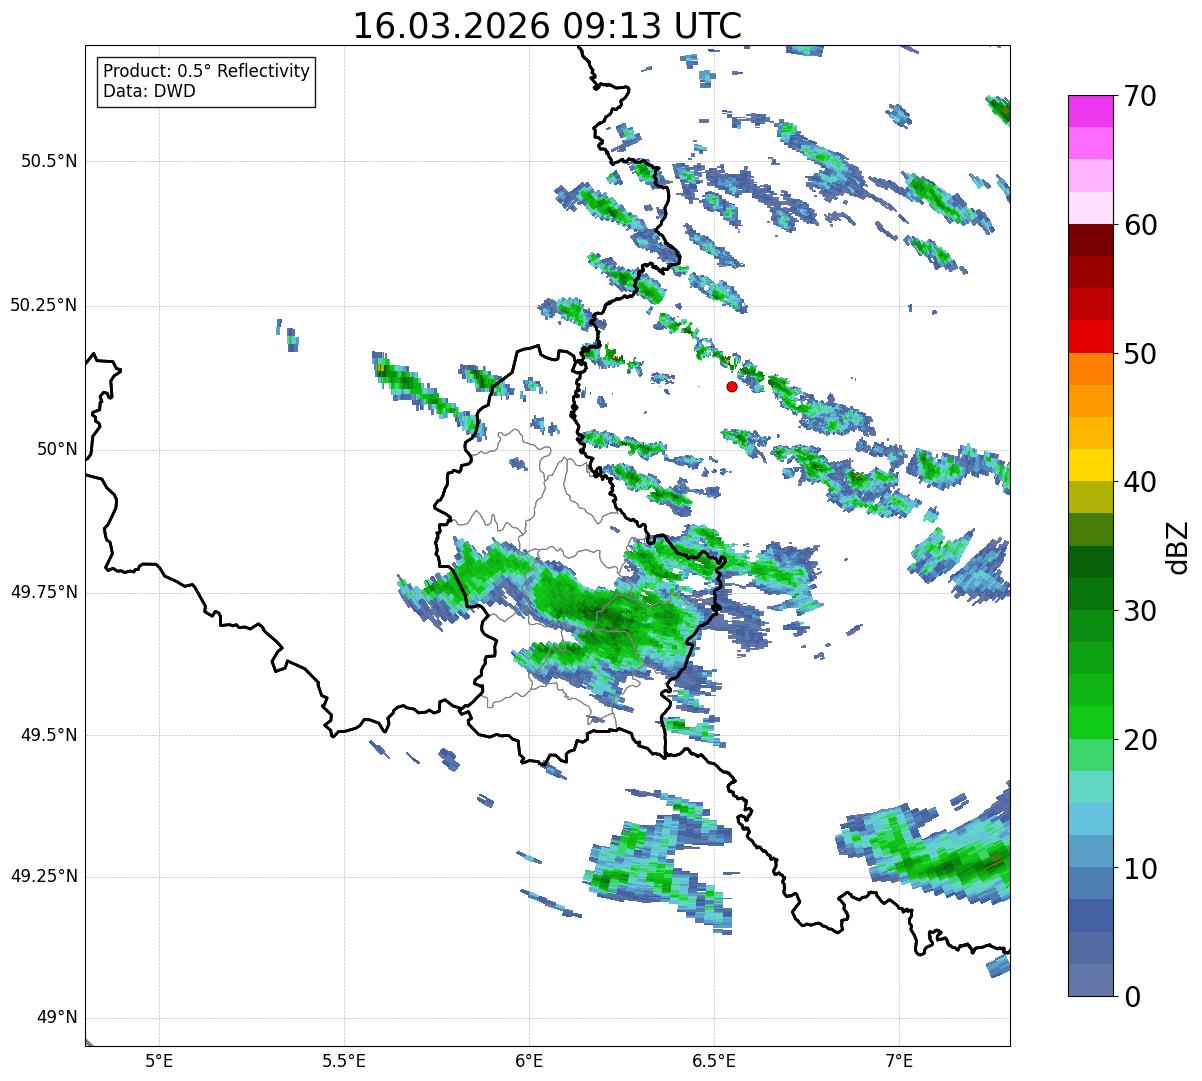Click the red station marker dot

pos(732,386)
